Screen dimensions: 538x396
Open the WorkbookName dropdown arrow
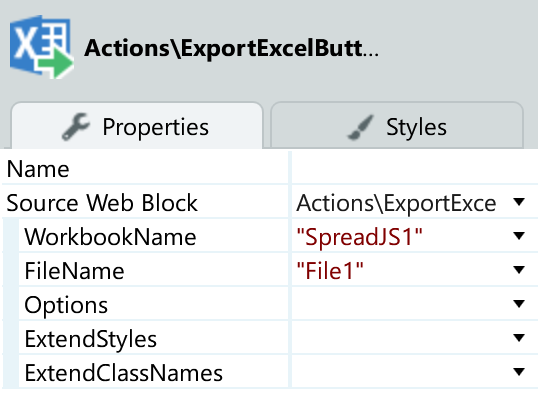519,236
